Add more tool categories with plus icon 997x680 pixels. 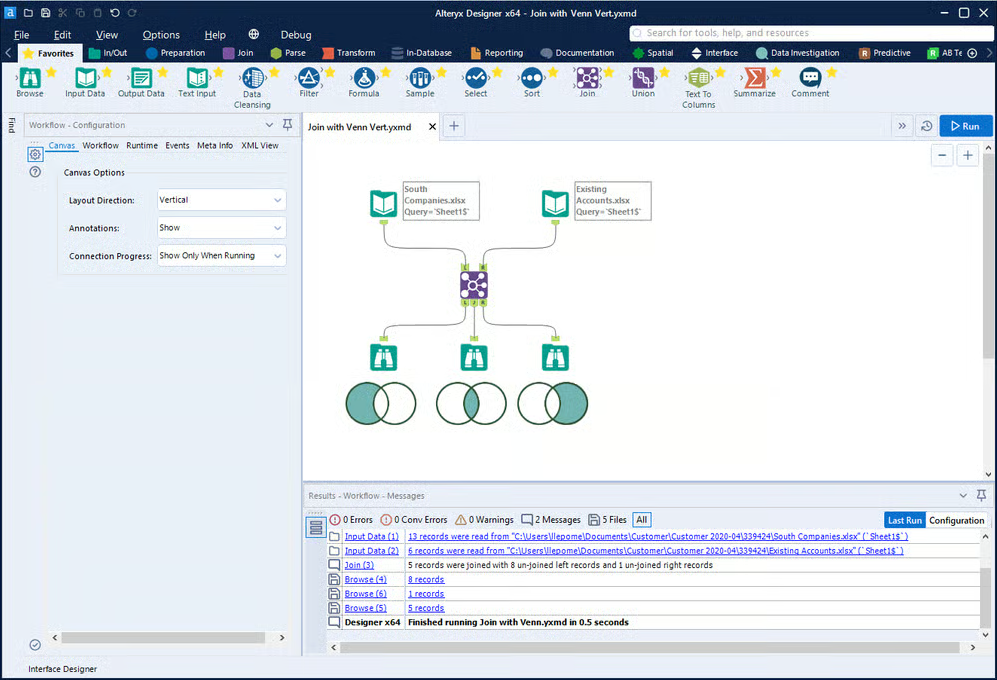(x=972, y=53)
